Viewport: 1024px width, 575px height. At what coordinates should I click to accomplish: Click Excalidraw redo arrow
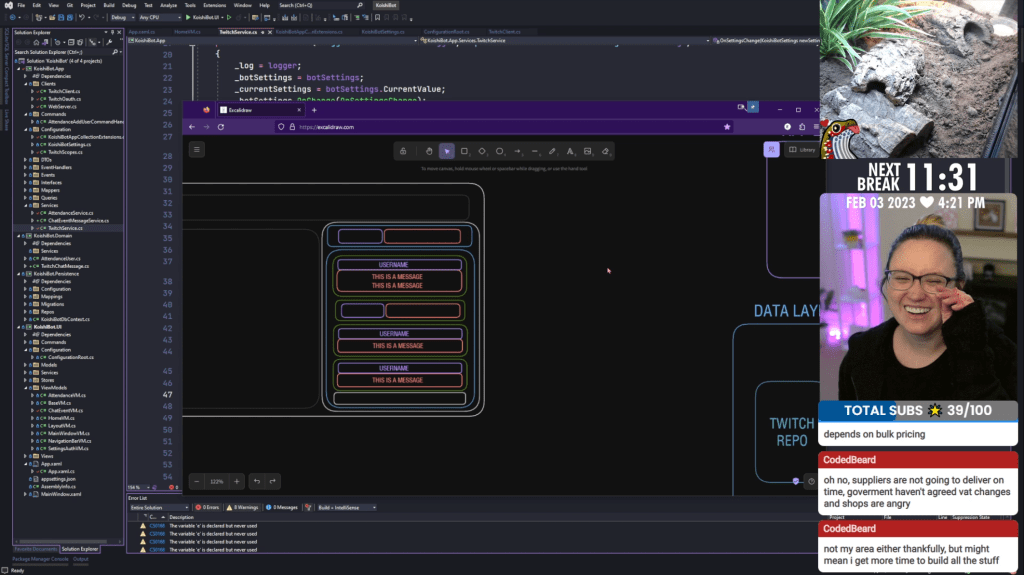pos(272,482)
